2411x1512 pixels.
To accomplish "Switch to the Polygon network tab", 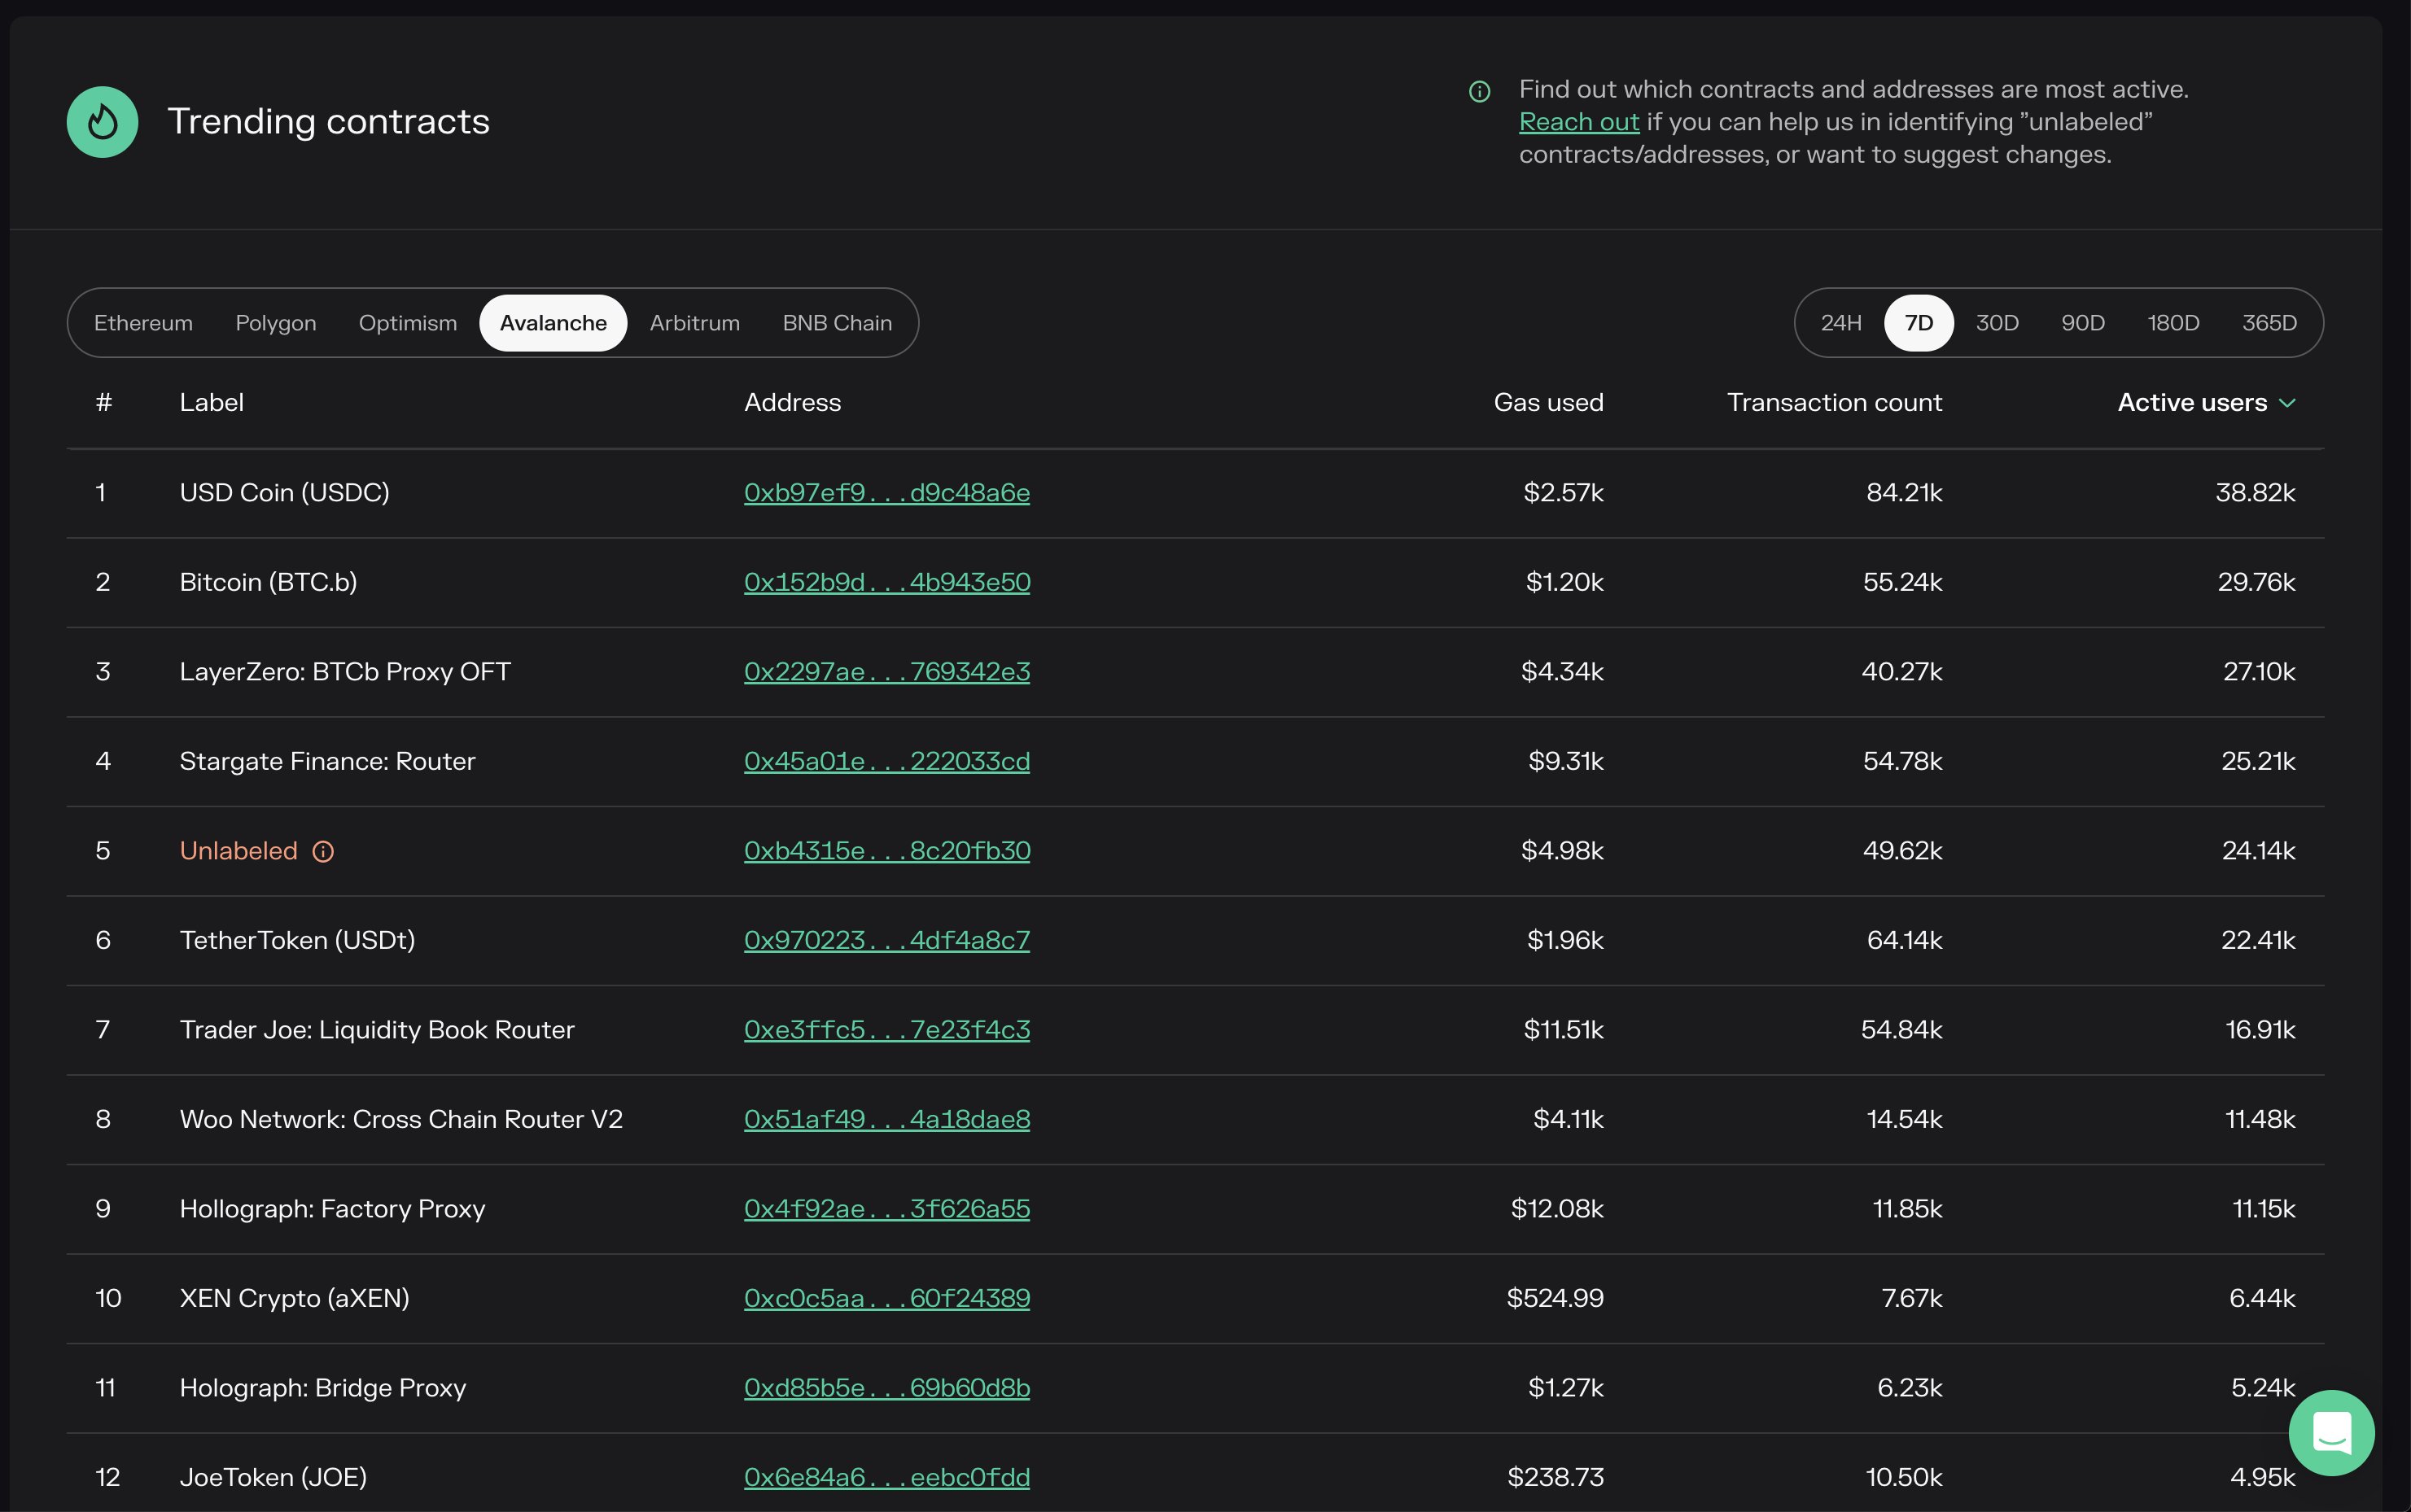I will pyautogui.click(x=275, y=322).
